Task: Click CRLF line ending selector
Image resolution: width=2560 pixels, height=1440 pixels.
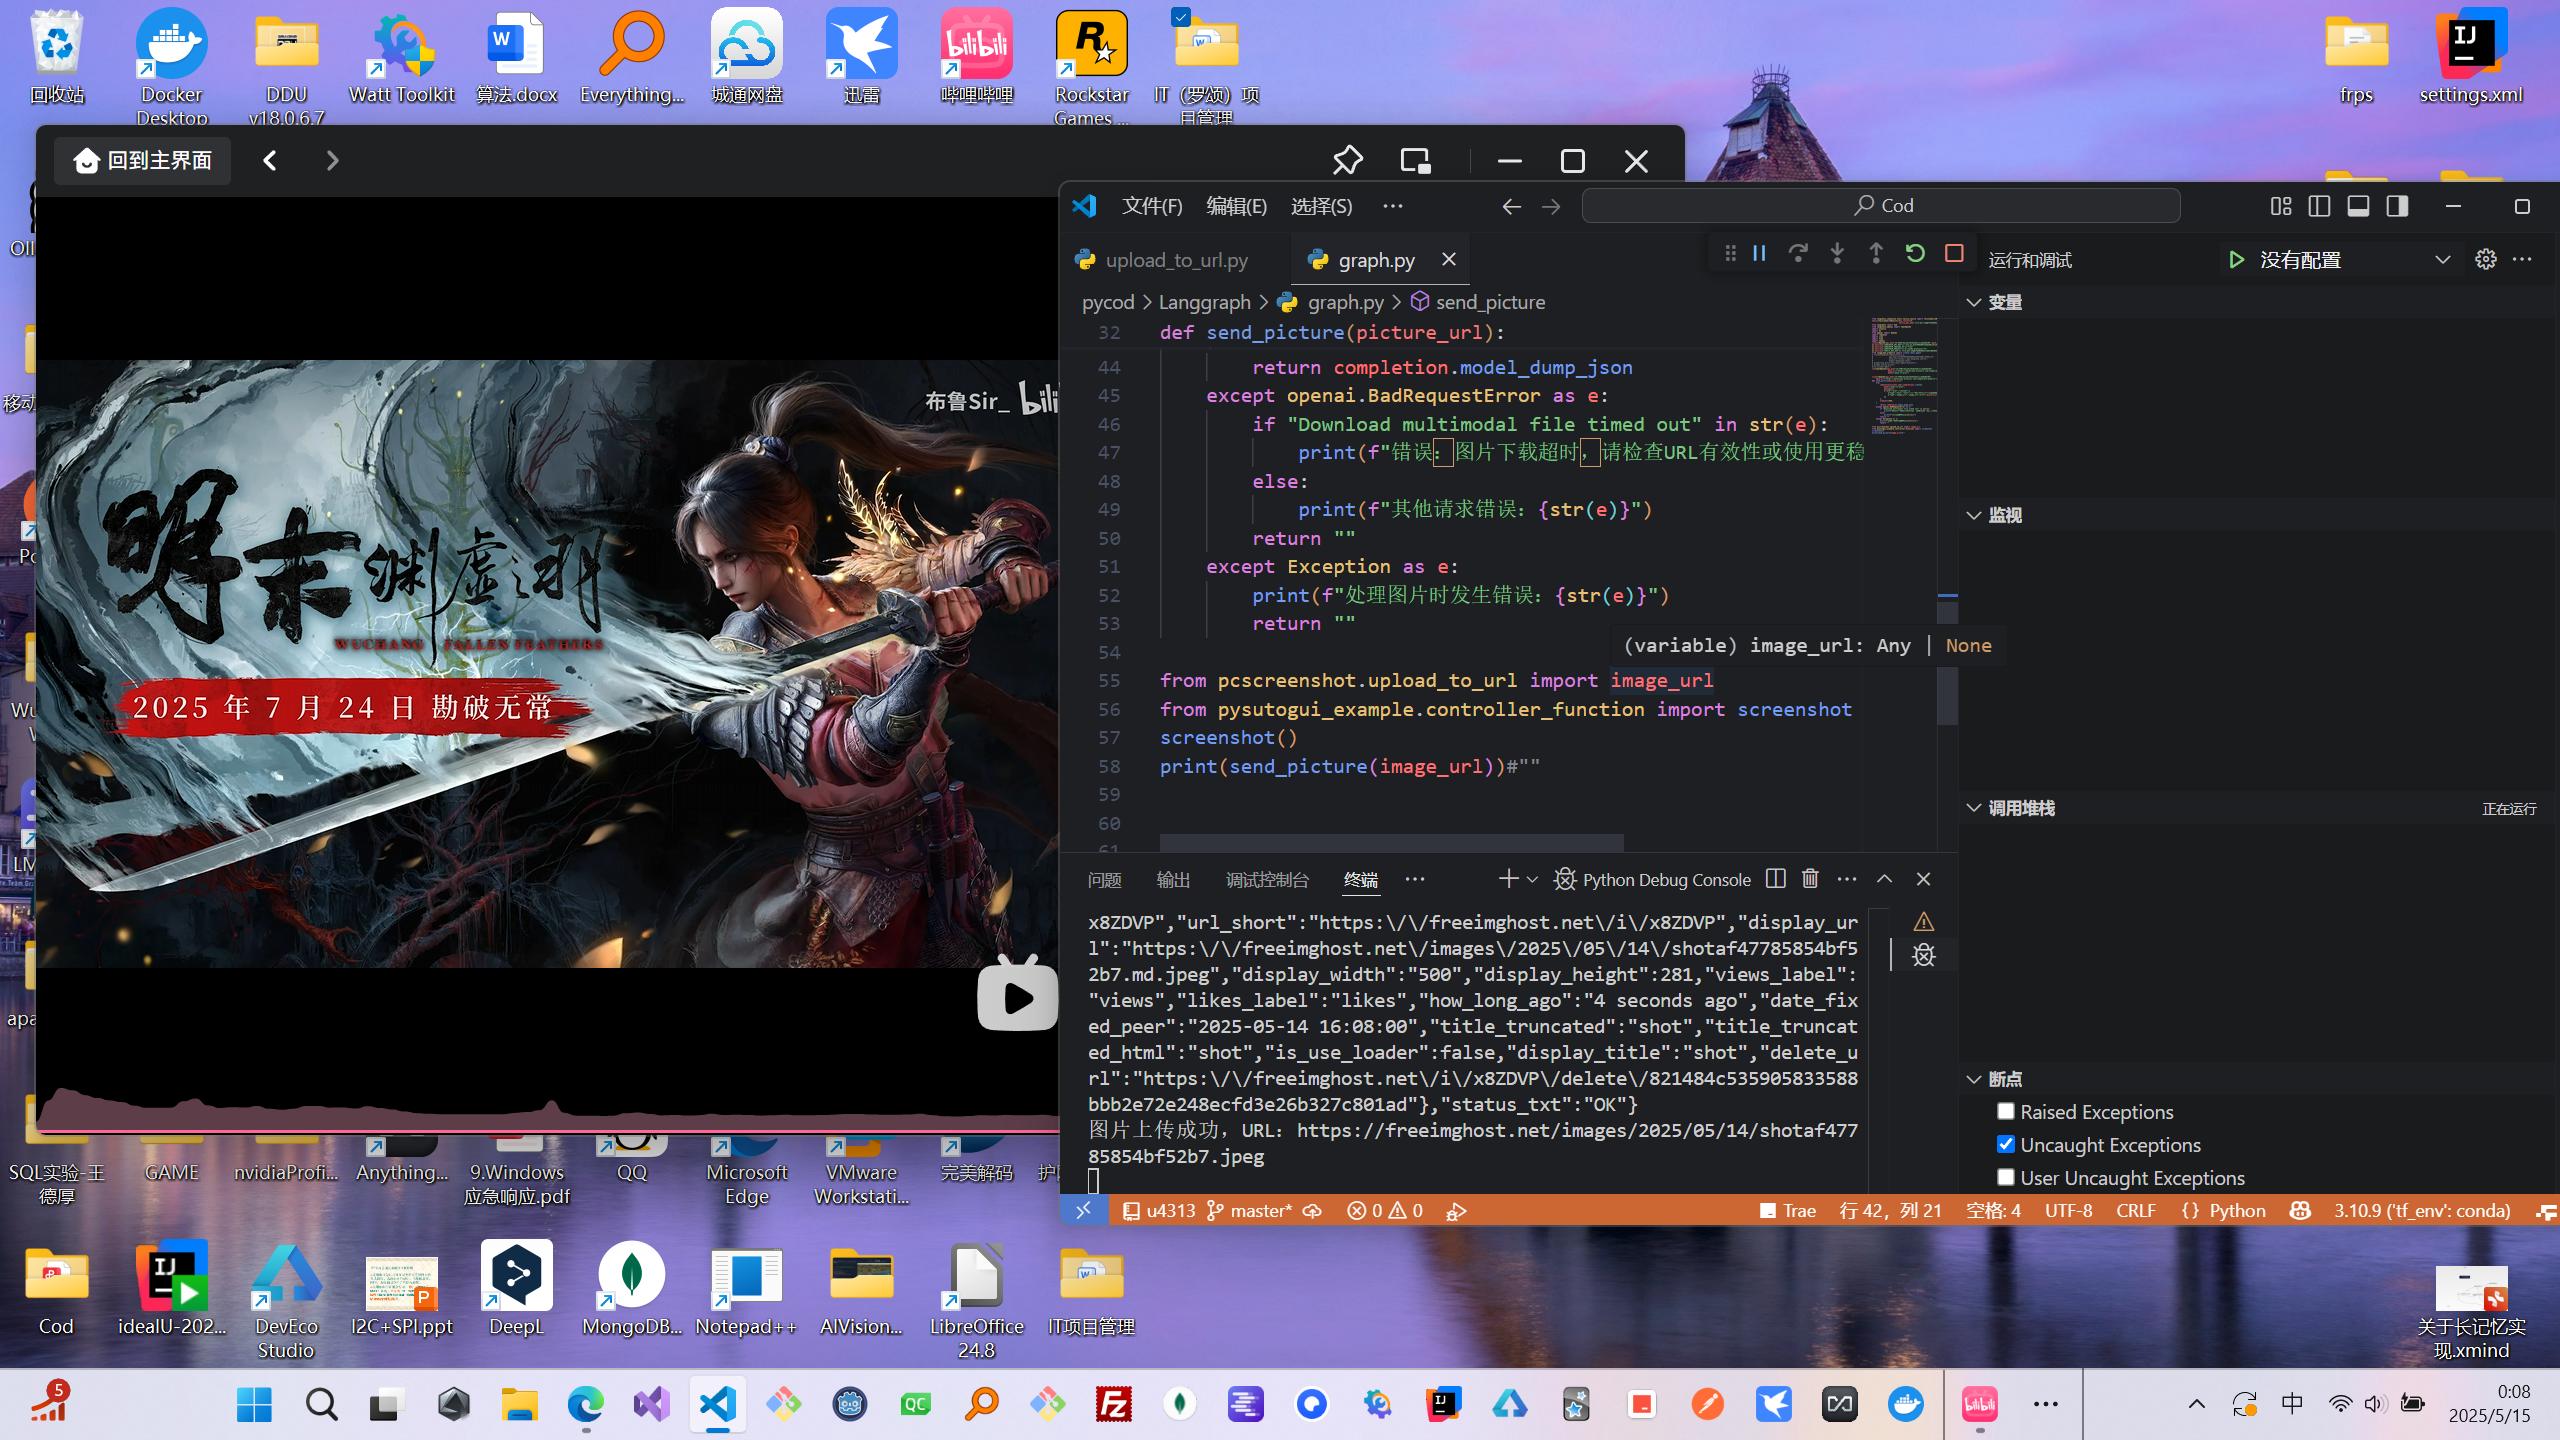Action: [2135, 1211]
